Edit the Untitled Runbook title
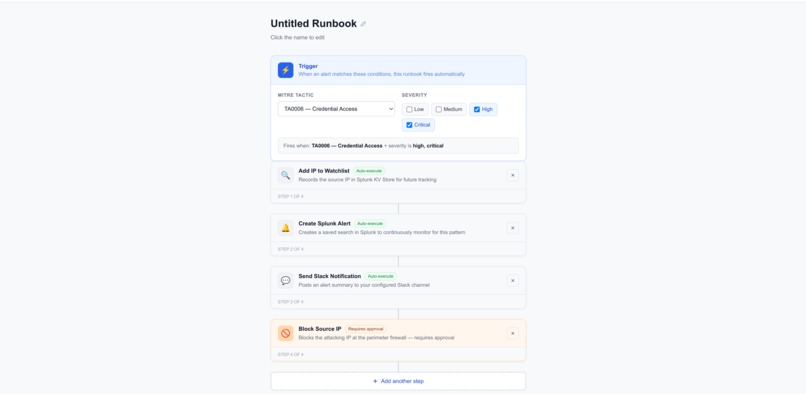The width and height of the screenshot is (806, 394). [314, 24]
